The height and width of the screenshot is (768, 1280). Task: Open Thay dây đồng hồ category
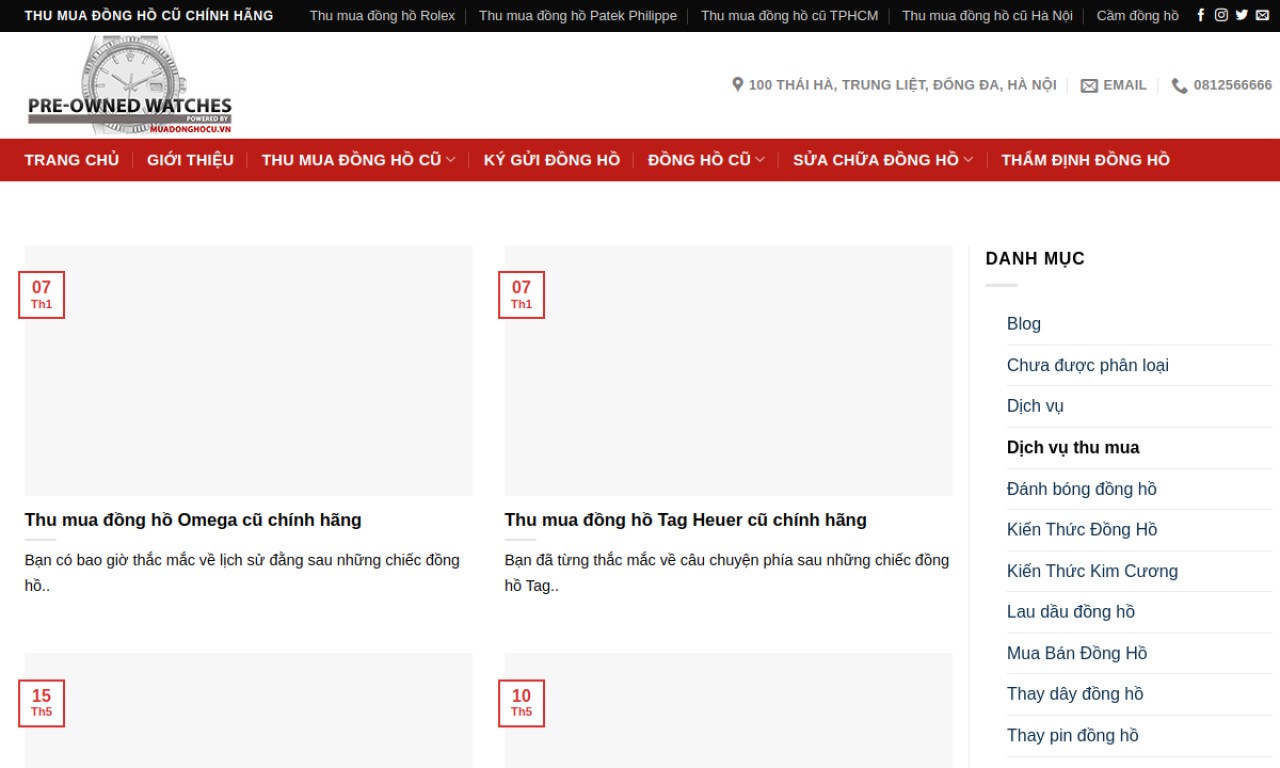coord(1075,694)
